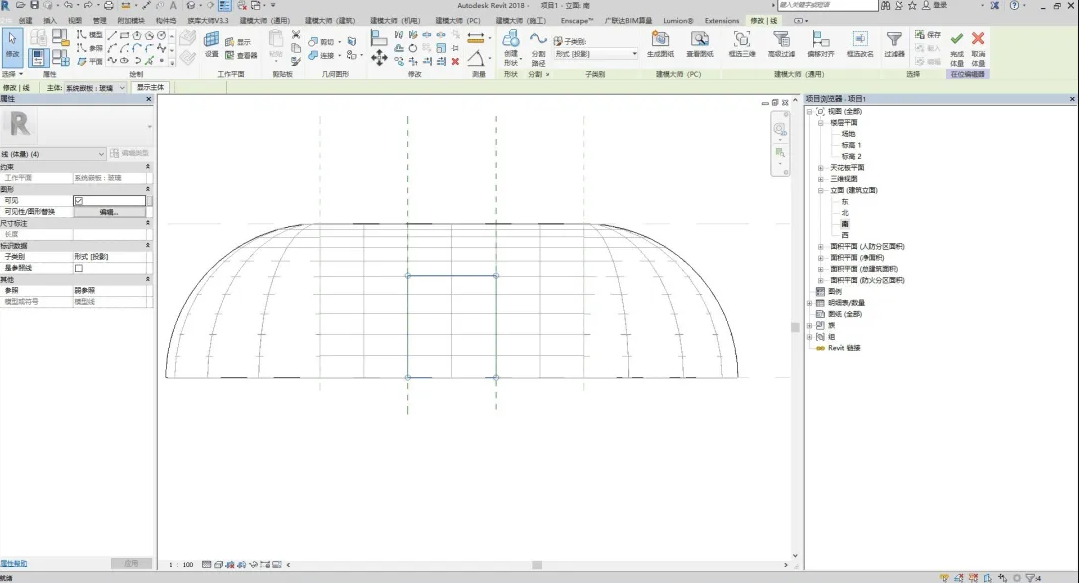Viewport: 1079px width, 583px height.
Task: Uncheck the 可见 checkbox
Action: coord(79,201)
